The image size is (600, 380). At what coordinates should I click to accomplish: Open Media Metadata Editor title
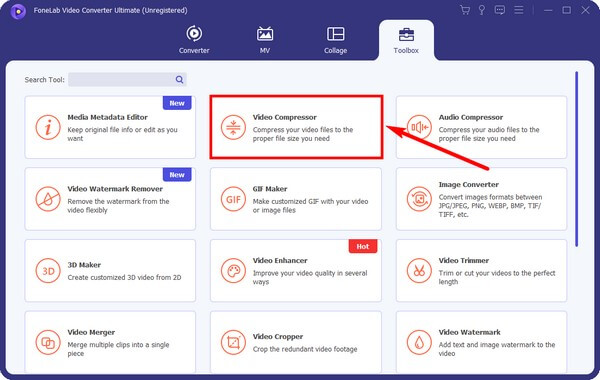tap(108, 117)
